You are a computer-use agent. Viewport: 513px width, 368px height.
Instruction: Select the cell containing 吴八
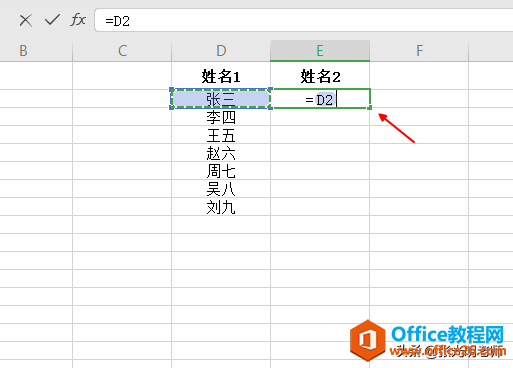point(221,189)
